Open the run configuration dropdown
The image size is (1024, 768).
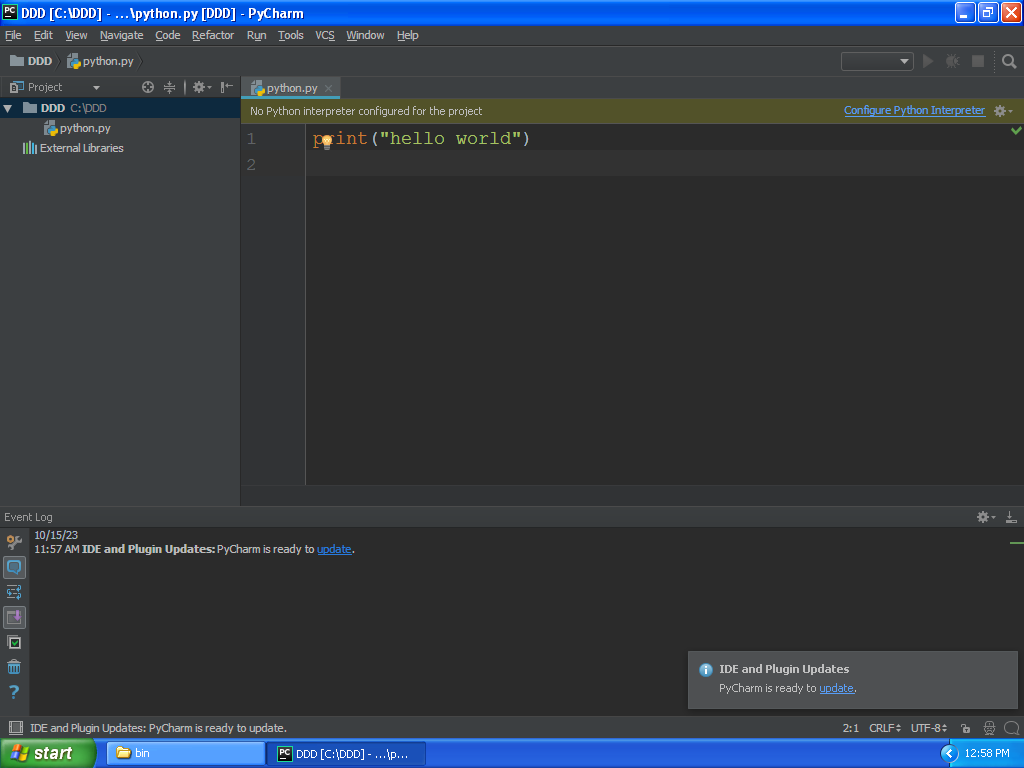click(877, 61)
